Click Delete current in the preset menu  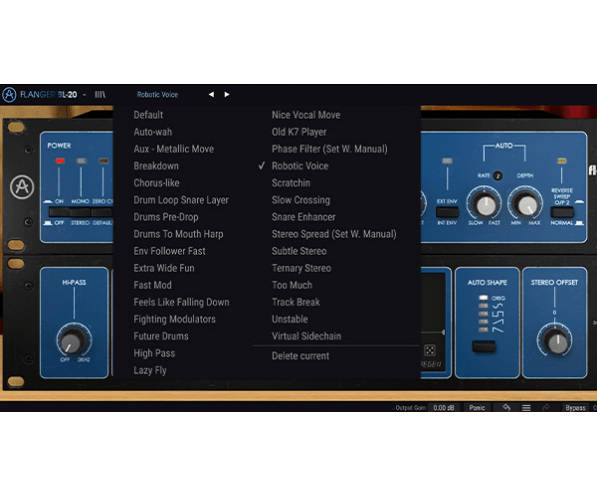[300, 356]
